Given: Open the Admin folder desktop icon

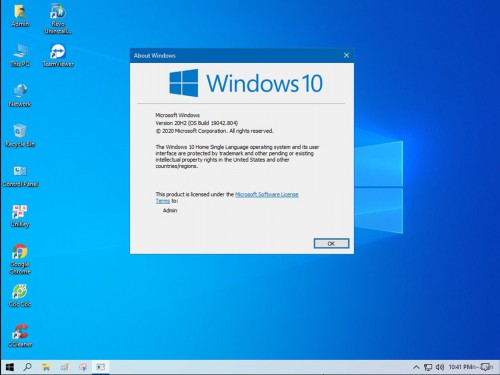Looking at the screenshot, I should [x=20, y=15].
